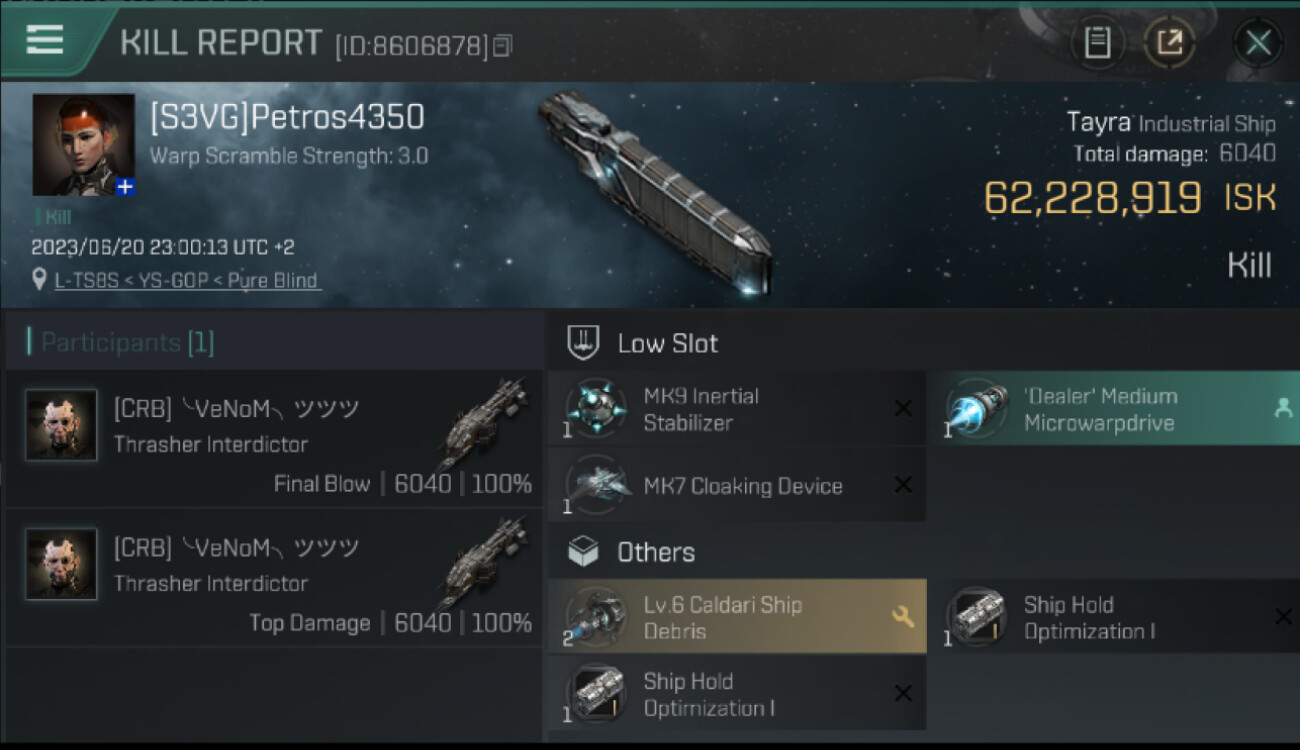Screen dimensions: 1300x750
Task: Click the 'Dealer' Medium Microwarpdrive item
Action: click(1113, 409)
